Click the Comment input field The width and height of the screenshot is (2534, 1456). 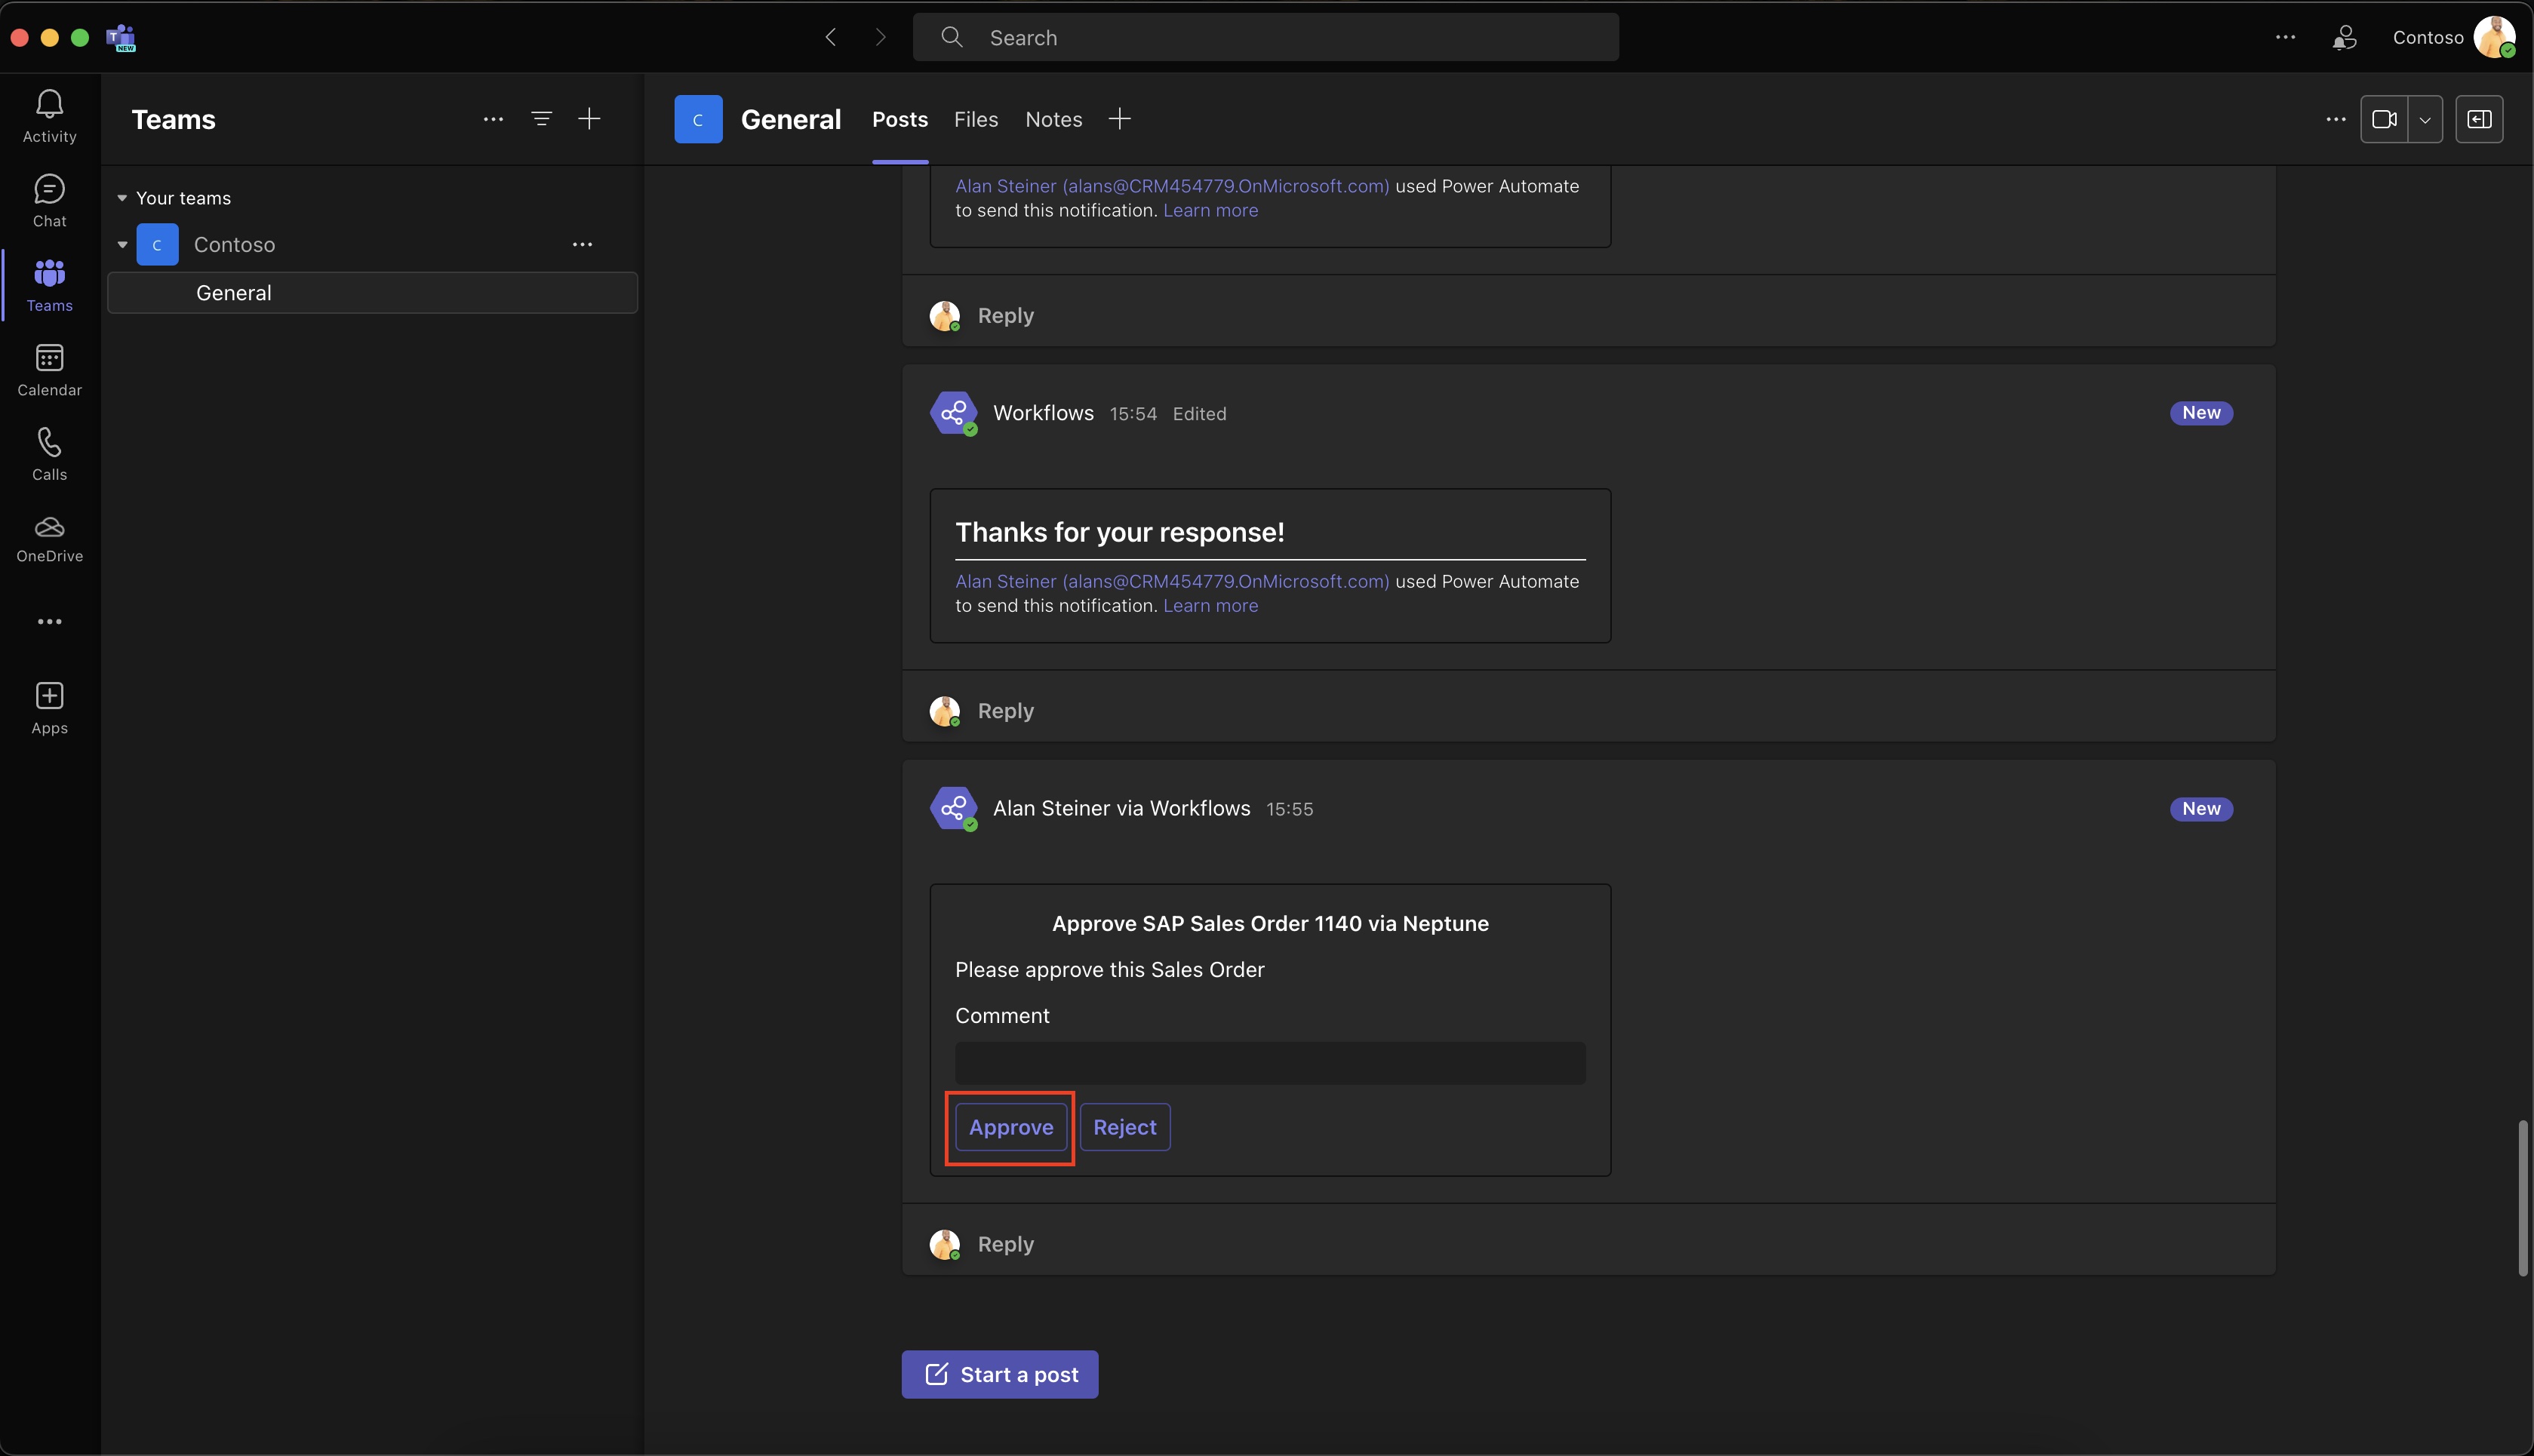(x=1269, y=1062)
